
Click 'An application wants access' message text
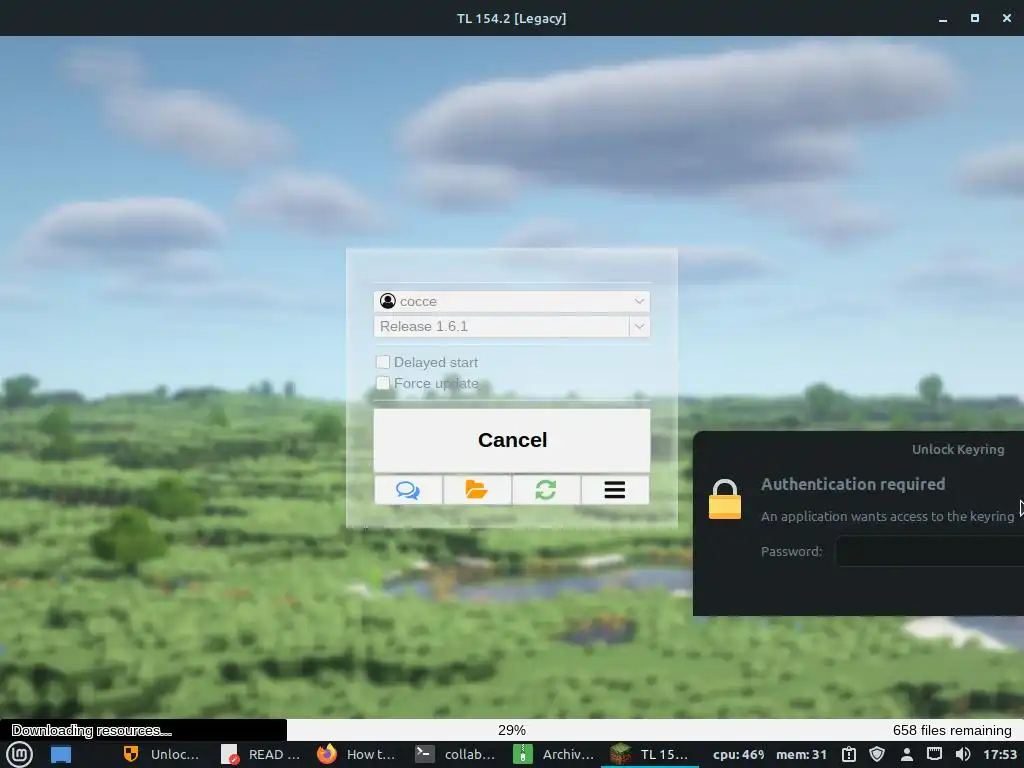tap(888, 517)
